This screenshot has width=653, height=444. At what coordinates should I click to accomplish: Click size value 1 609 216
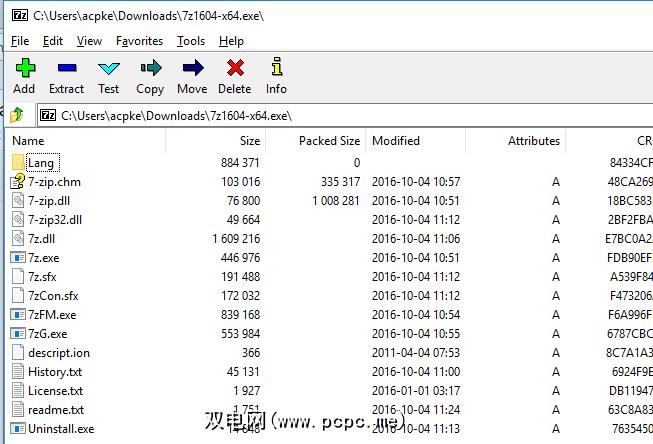[236, 239]
